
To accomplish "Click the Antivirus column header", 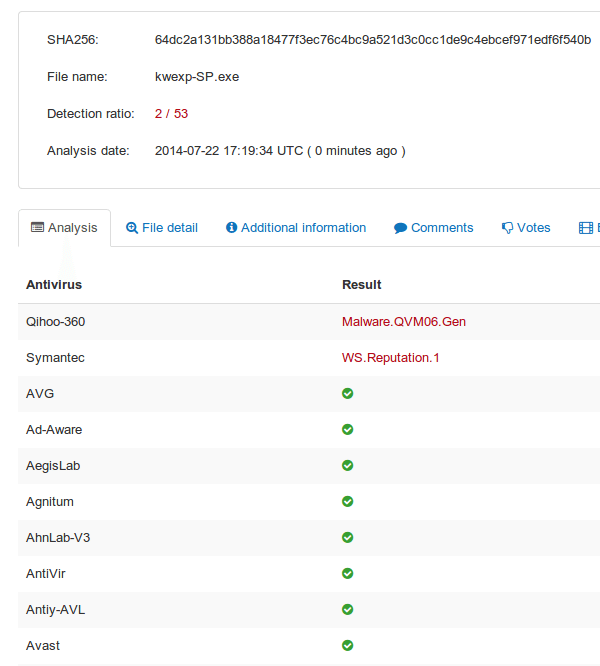I will (54, 285).
